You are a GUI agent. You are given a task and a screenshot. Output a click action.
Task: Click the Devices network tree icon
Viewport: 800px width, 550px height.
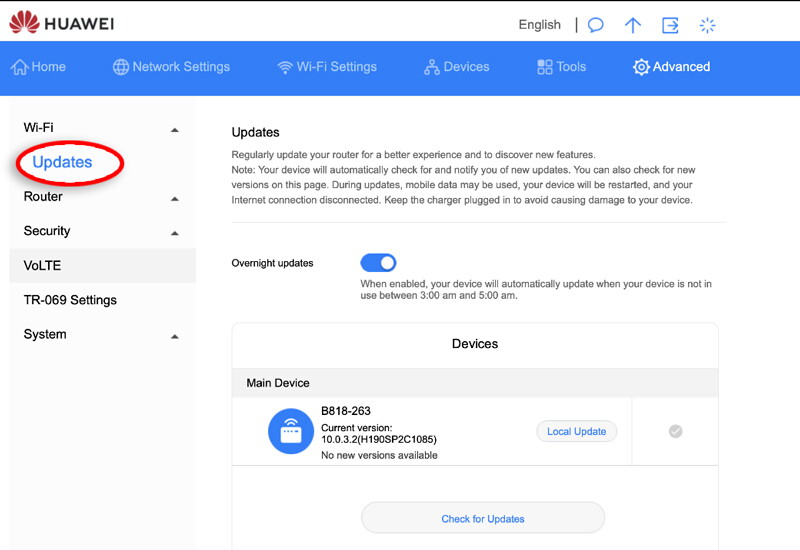tap(432, 67)
